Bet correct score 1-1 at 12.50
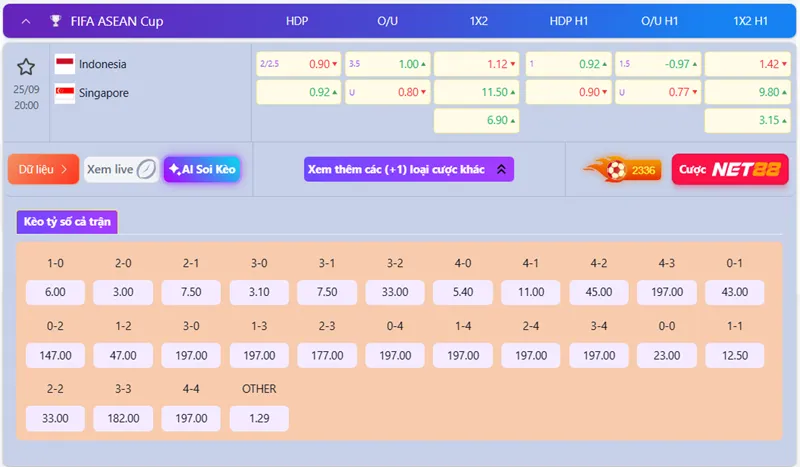The width and height of the screenshot is (800, 467). click(735, 355)
